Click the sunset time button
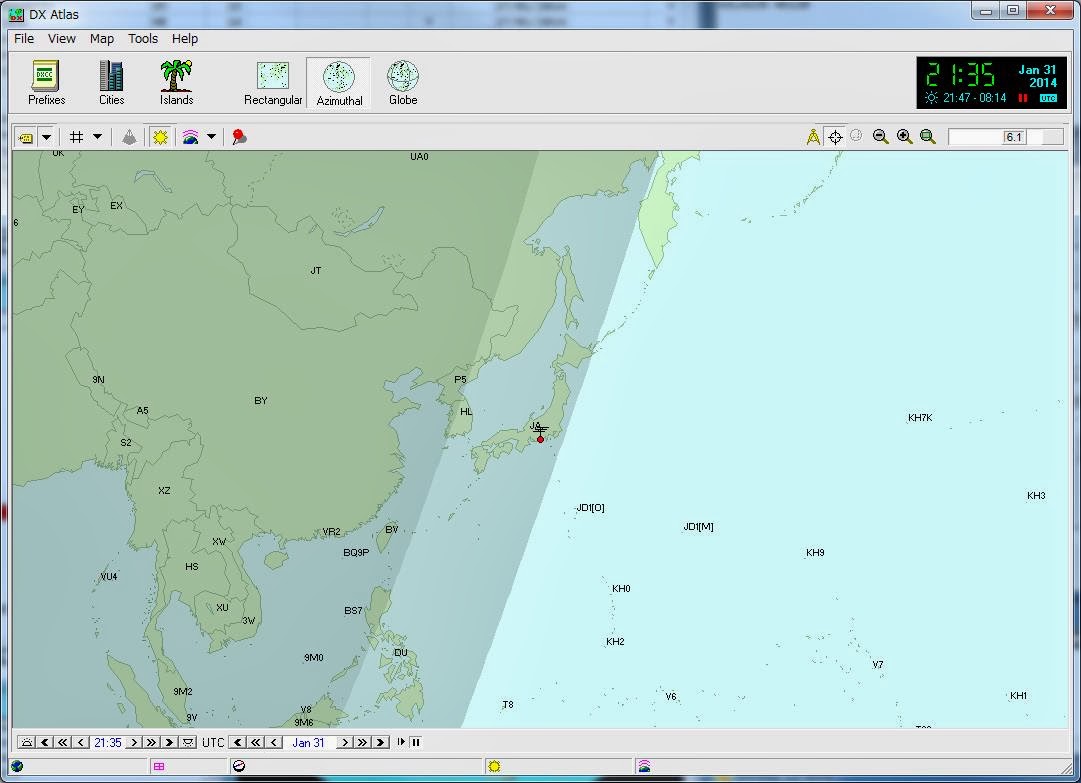The height and width of the screenshot is (783, 1081). [188, 742]
